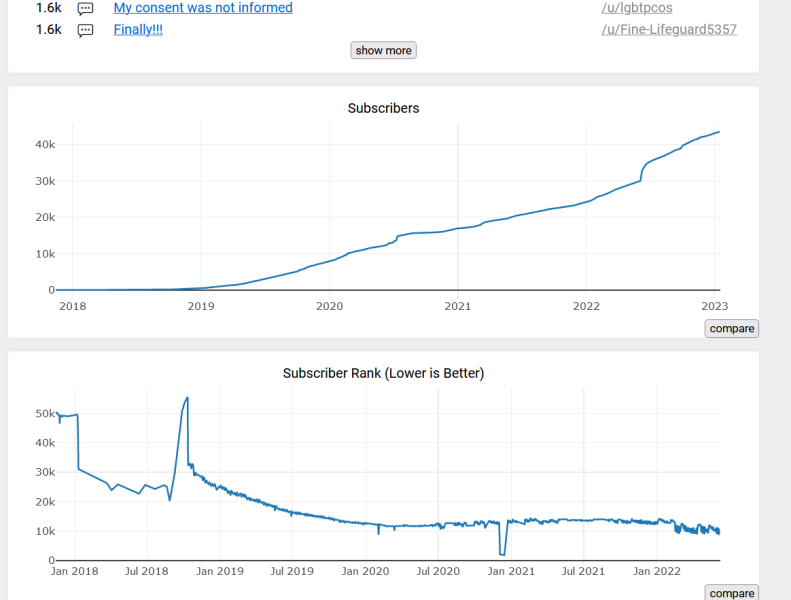Click comment icon next to "Finally!!!" post
791x600 pixels.
point(86,30)
